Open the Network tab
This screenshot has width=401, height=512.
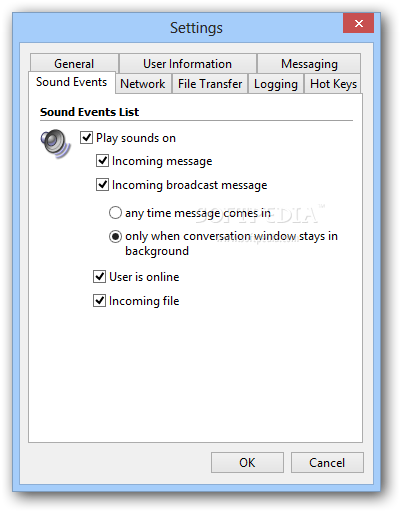143,84
